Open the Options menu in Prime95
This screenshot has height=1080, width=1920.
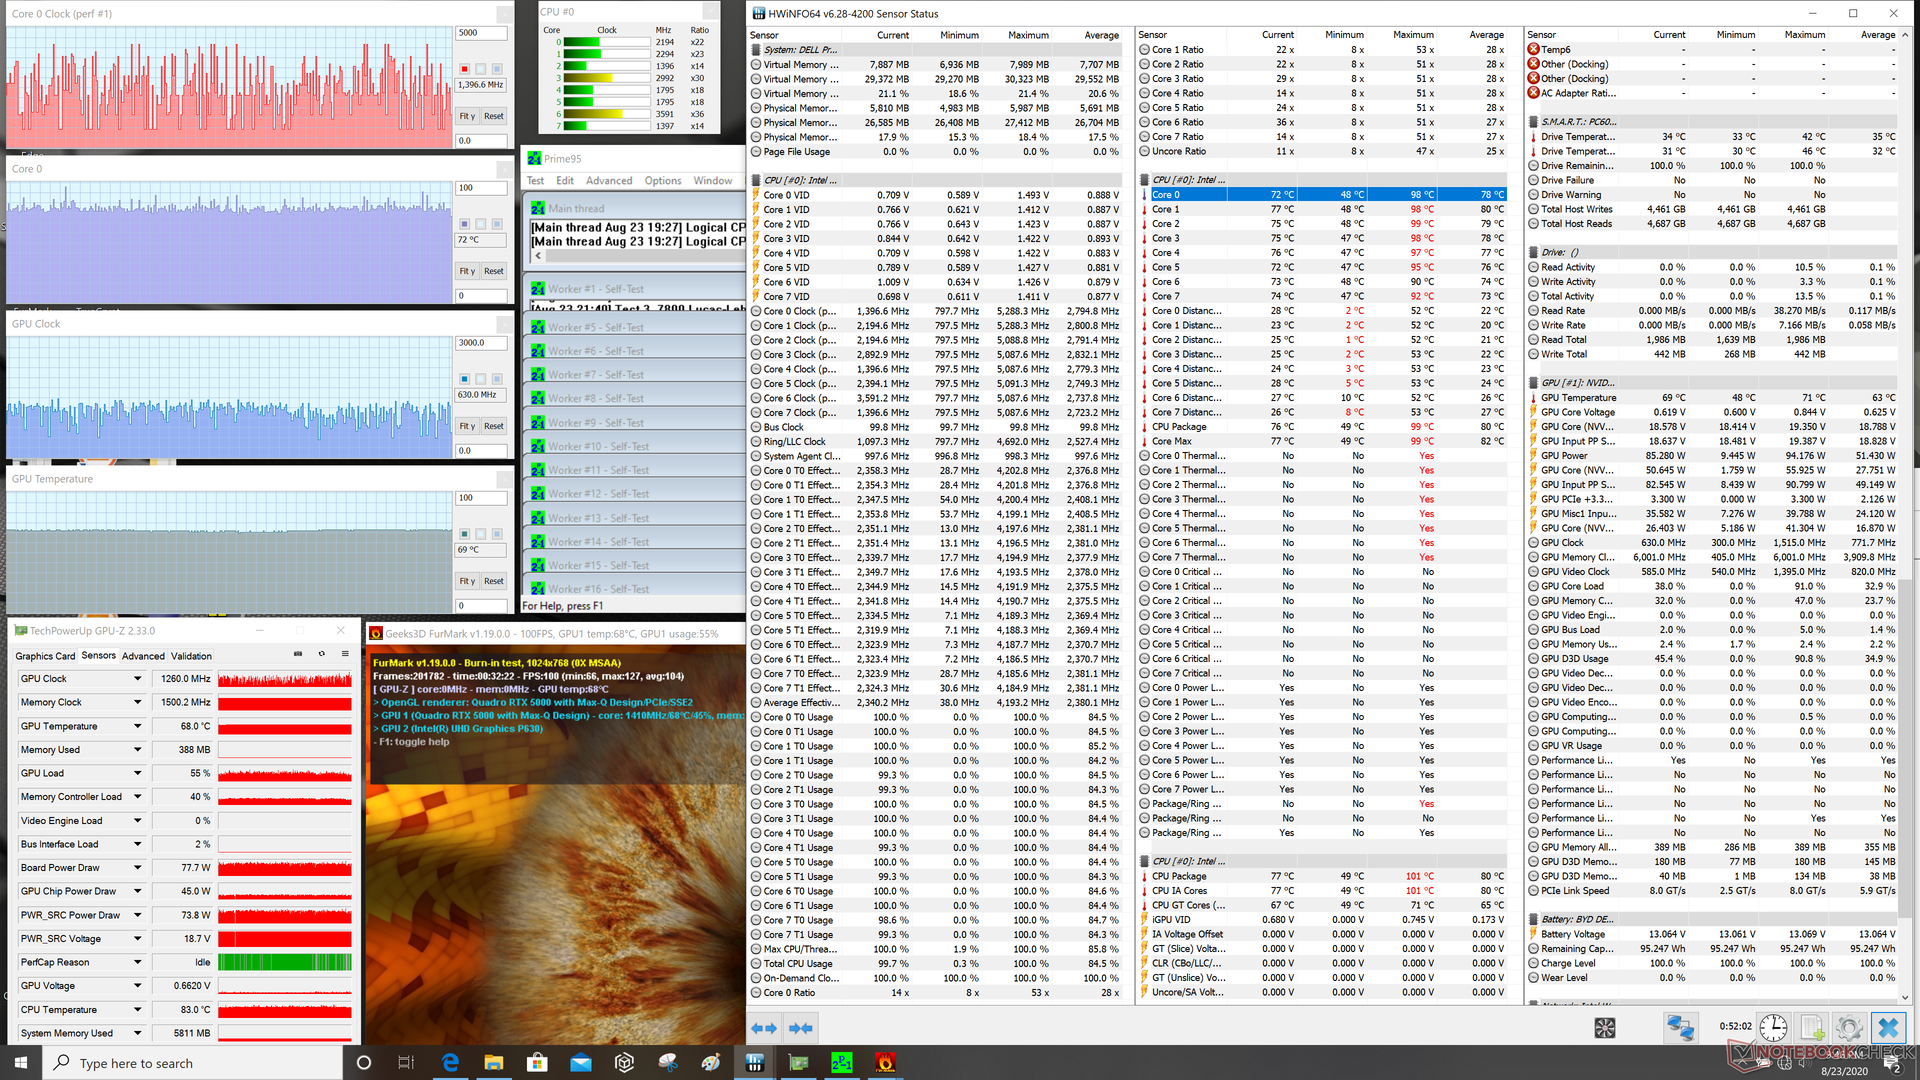coord(662,181)
